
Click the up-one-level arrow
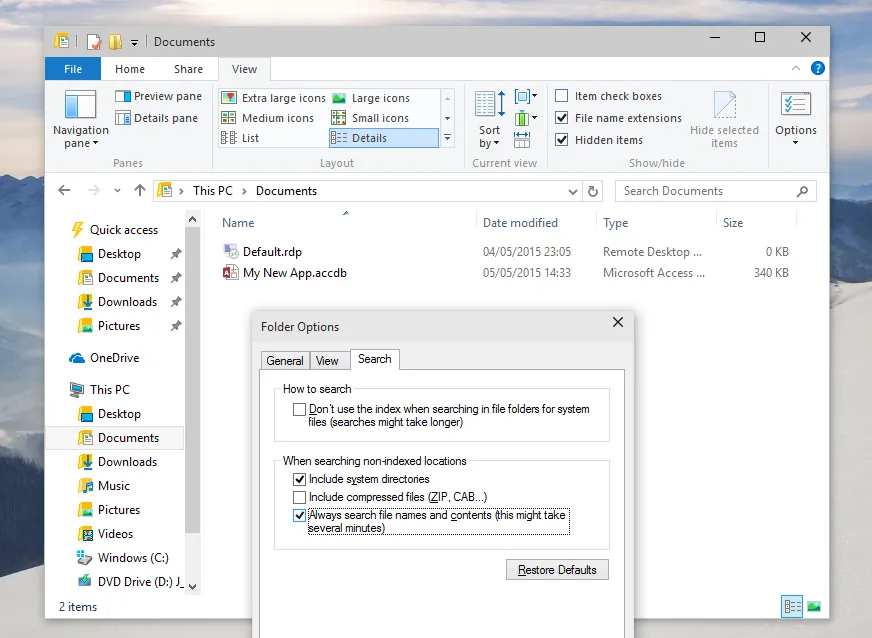pyautogui.click(x=141, y=191)
